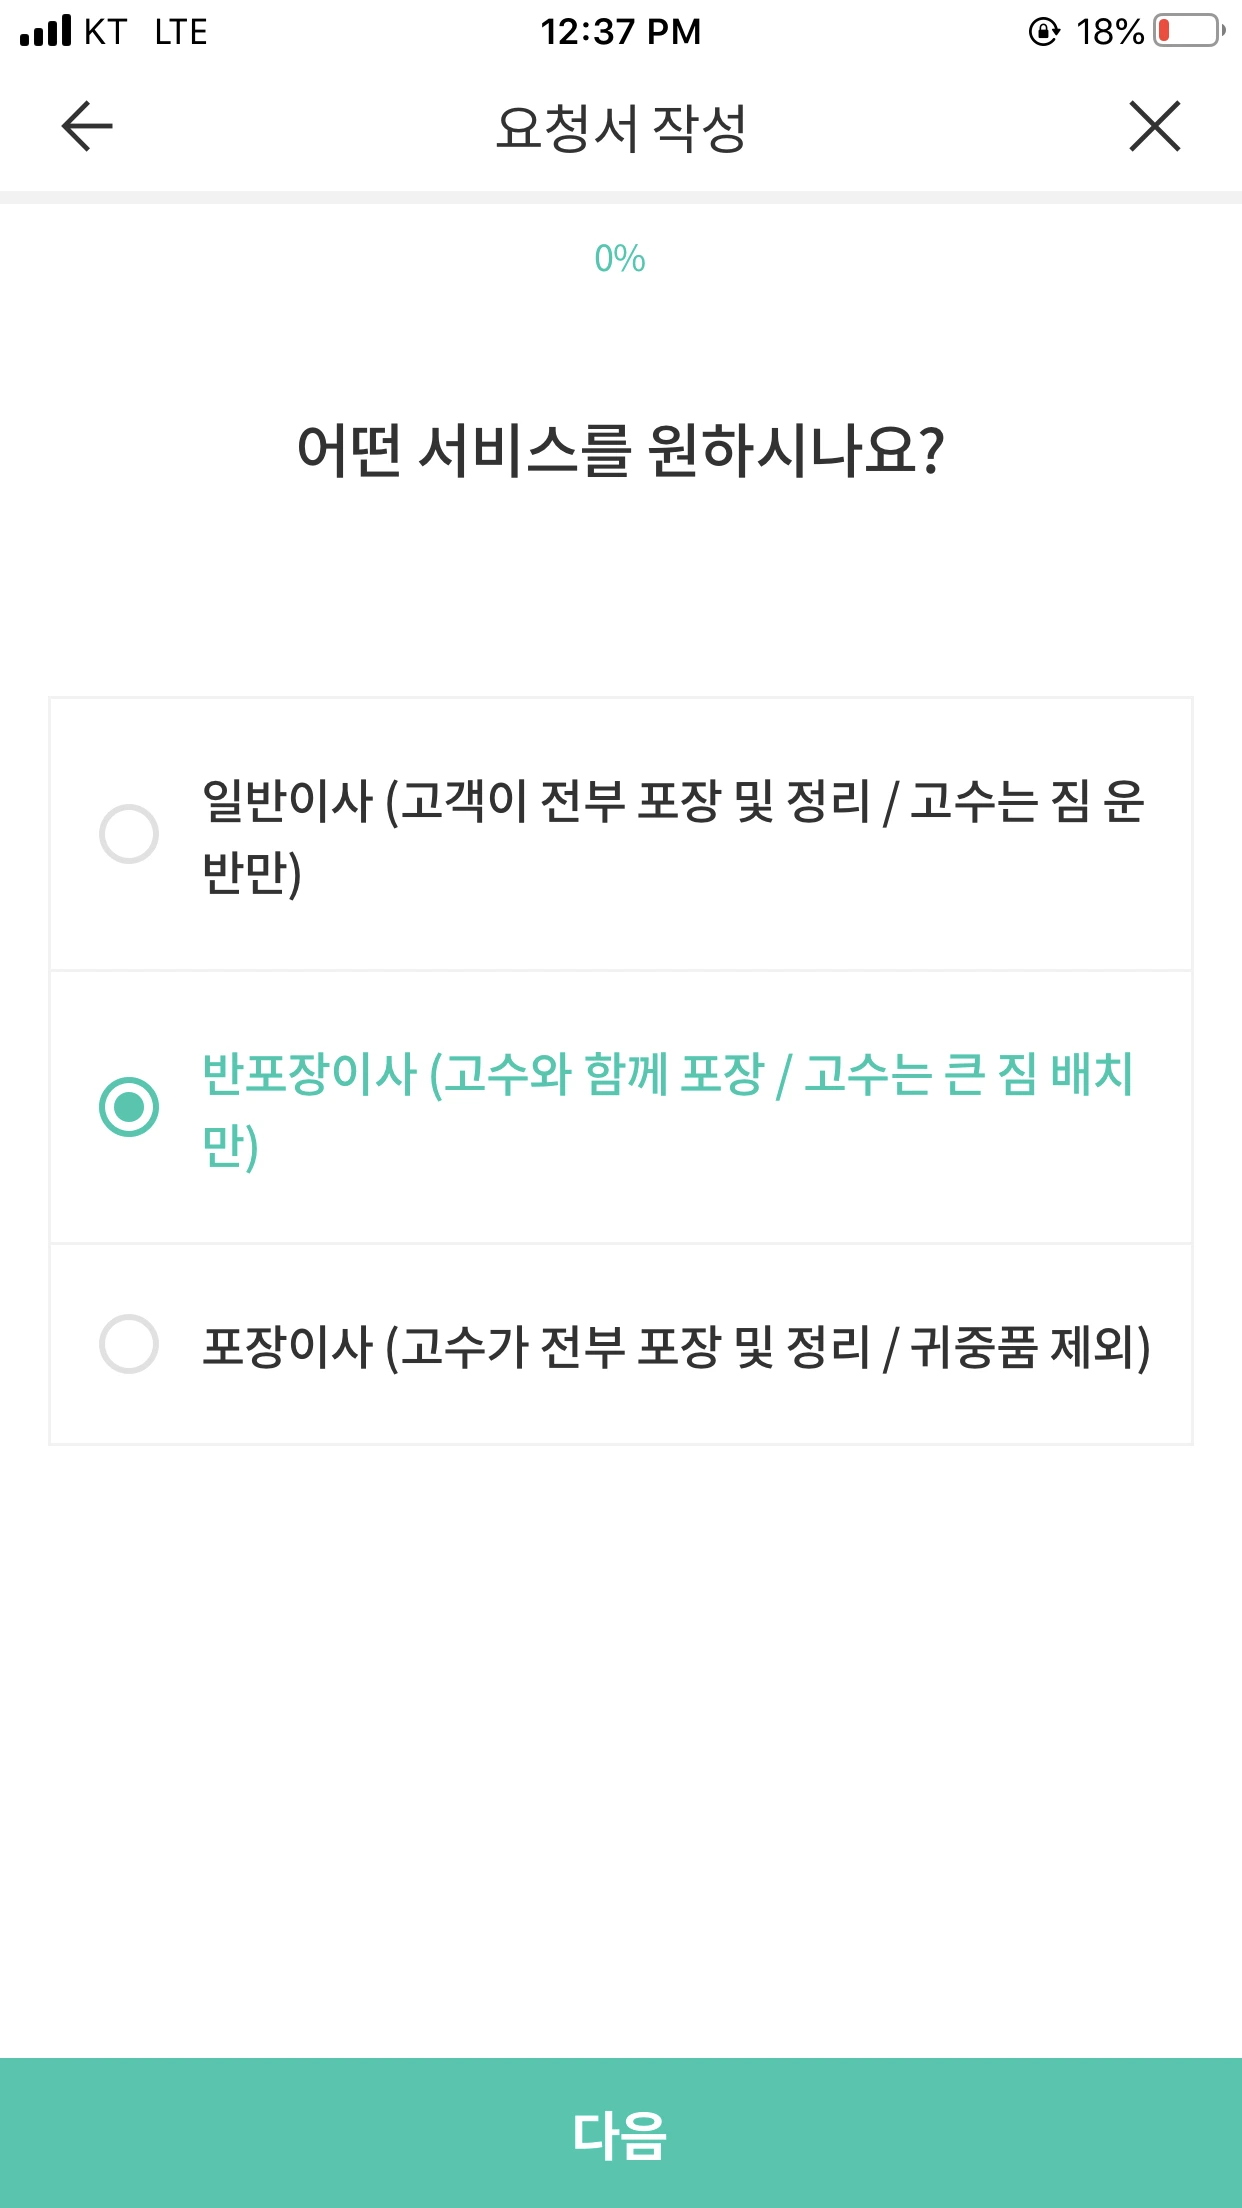
Task: Select the 포장이사 radio button
Action: (x=129, y=1344)
